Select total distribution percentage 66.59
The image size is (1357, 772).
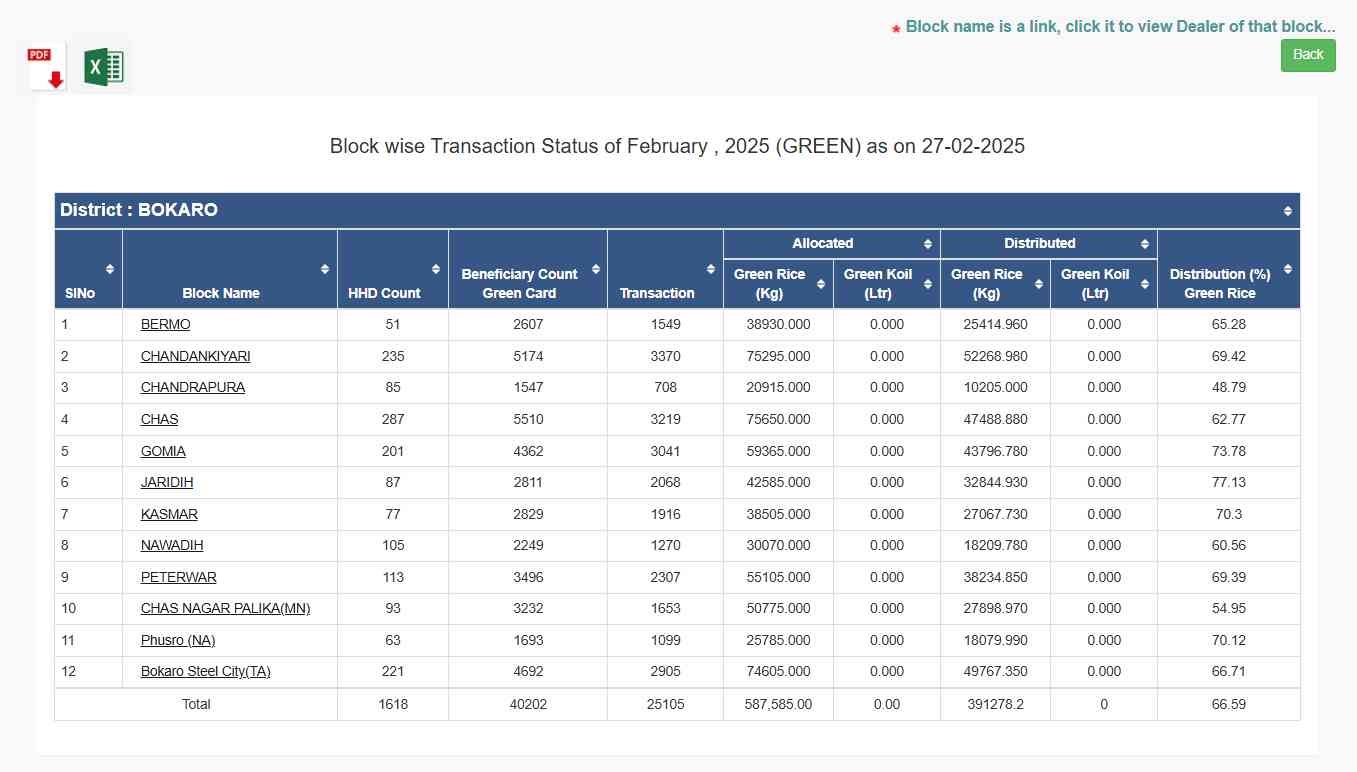[1228, 704]
